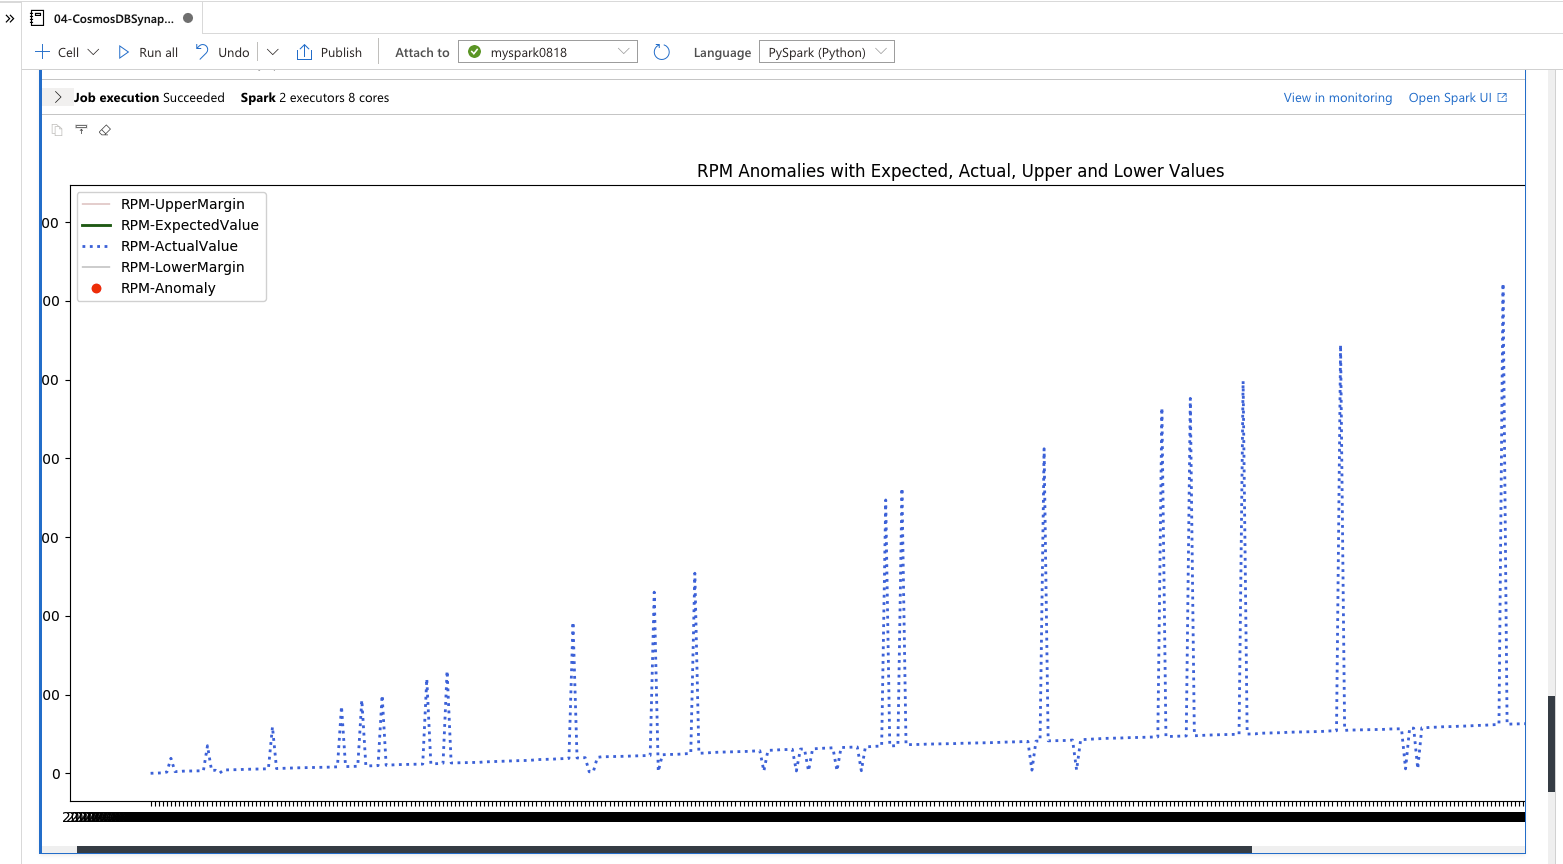The width and height of the screenshot is (1563, 864).
Task: Add a new Cell with plus icon
Action: pyautogui.click(x=42, y=52)
